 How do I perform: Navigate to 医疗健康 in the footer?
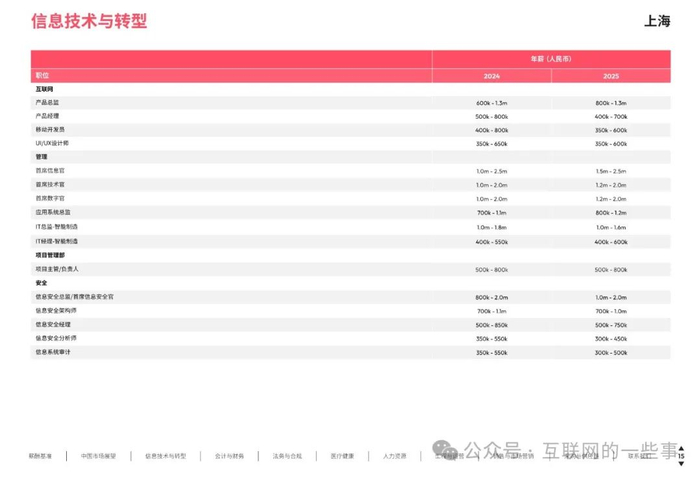click(x=342, y=456)
